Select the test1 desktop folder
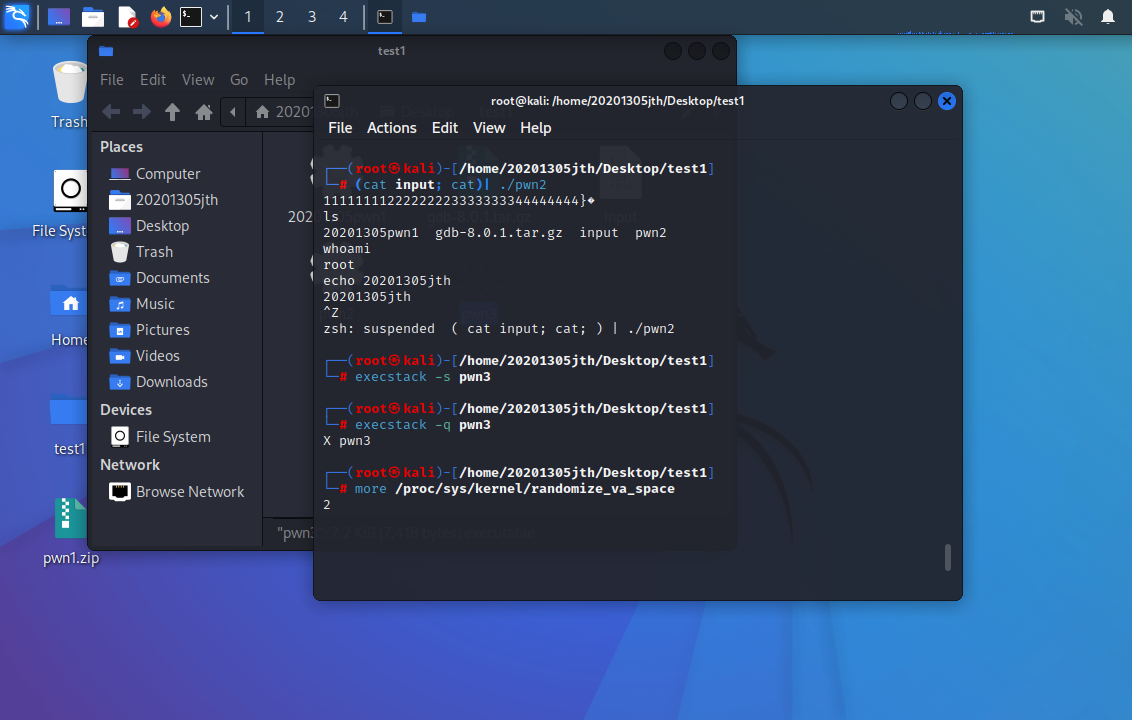 pos(69,425)
